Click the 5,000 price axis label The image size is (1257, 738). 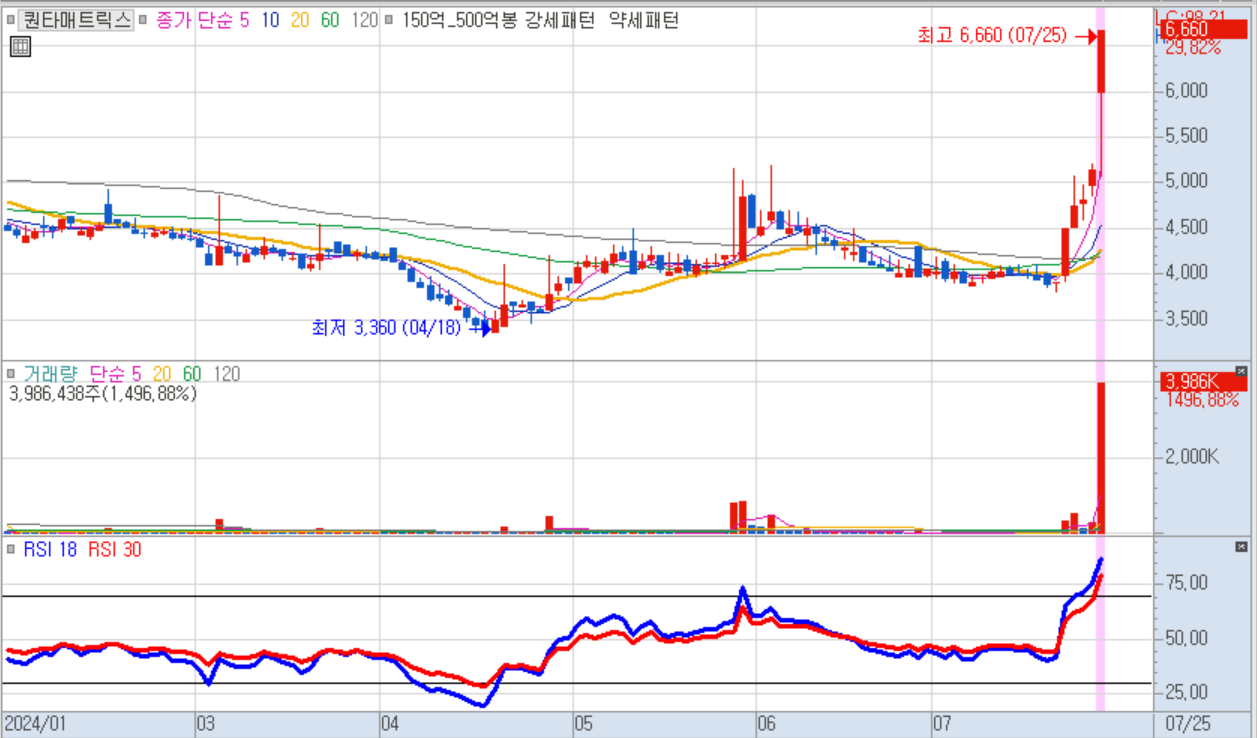pyautogui.click(x=1187, y=181)
